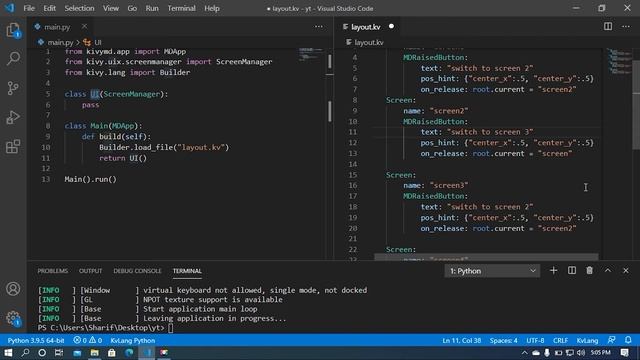Change indentation via Spaces: 4

click(503, 340)
